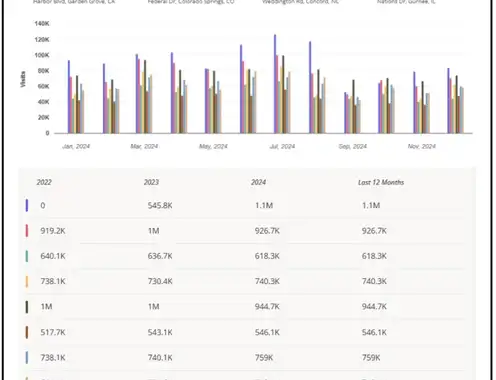Click the tallest purple bar above Jul, 2024

coord(275,84)
